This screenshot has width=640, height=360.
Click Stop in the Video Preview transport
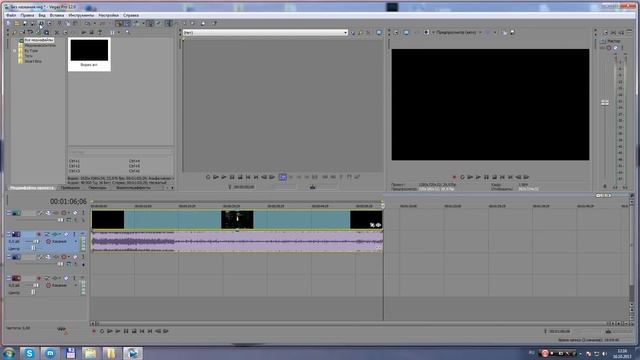point(494,177)
